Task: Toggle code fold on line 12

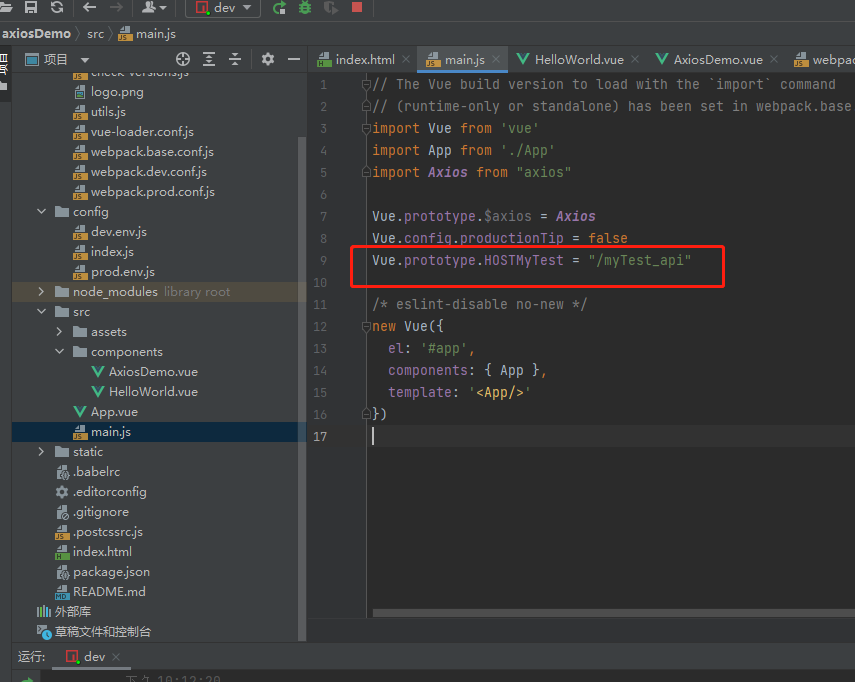Action: (366, 327)
